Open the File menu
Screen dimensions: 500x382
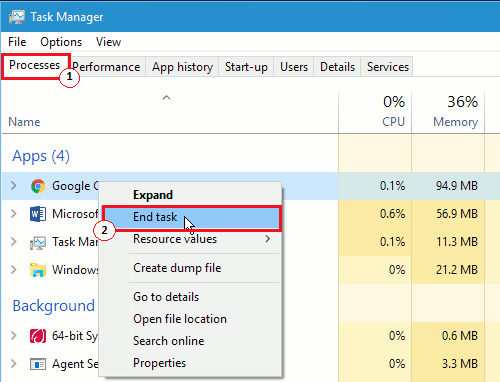17,42
